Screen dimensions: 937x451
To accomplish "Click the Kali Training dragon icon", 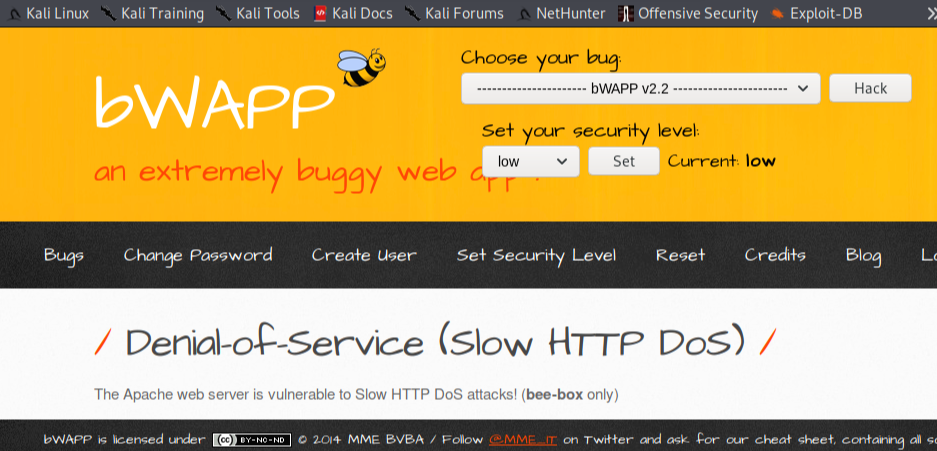I will click(x=108, y=13).
